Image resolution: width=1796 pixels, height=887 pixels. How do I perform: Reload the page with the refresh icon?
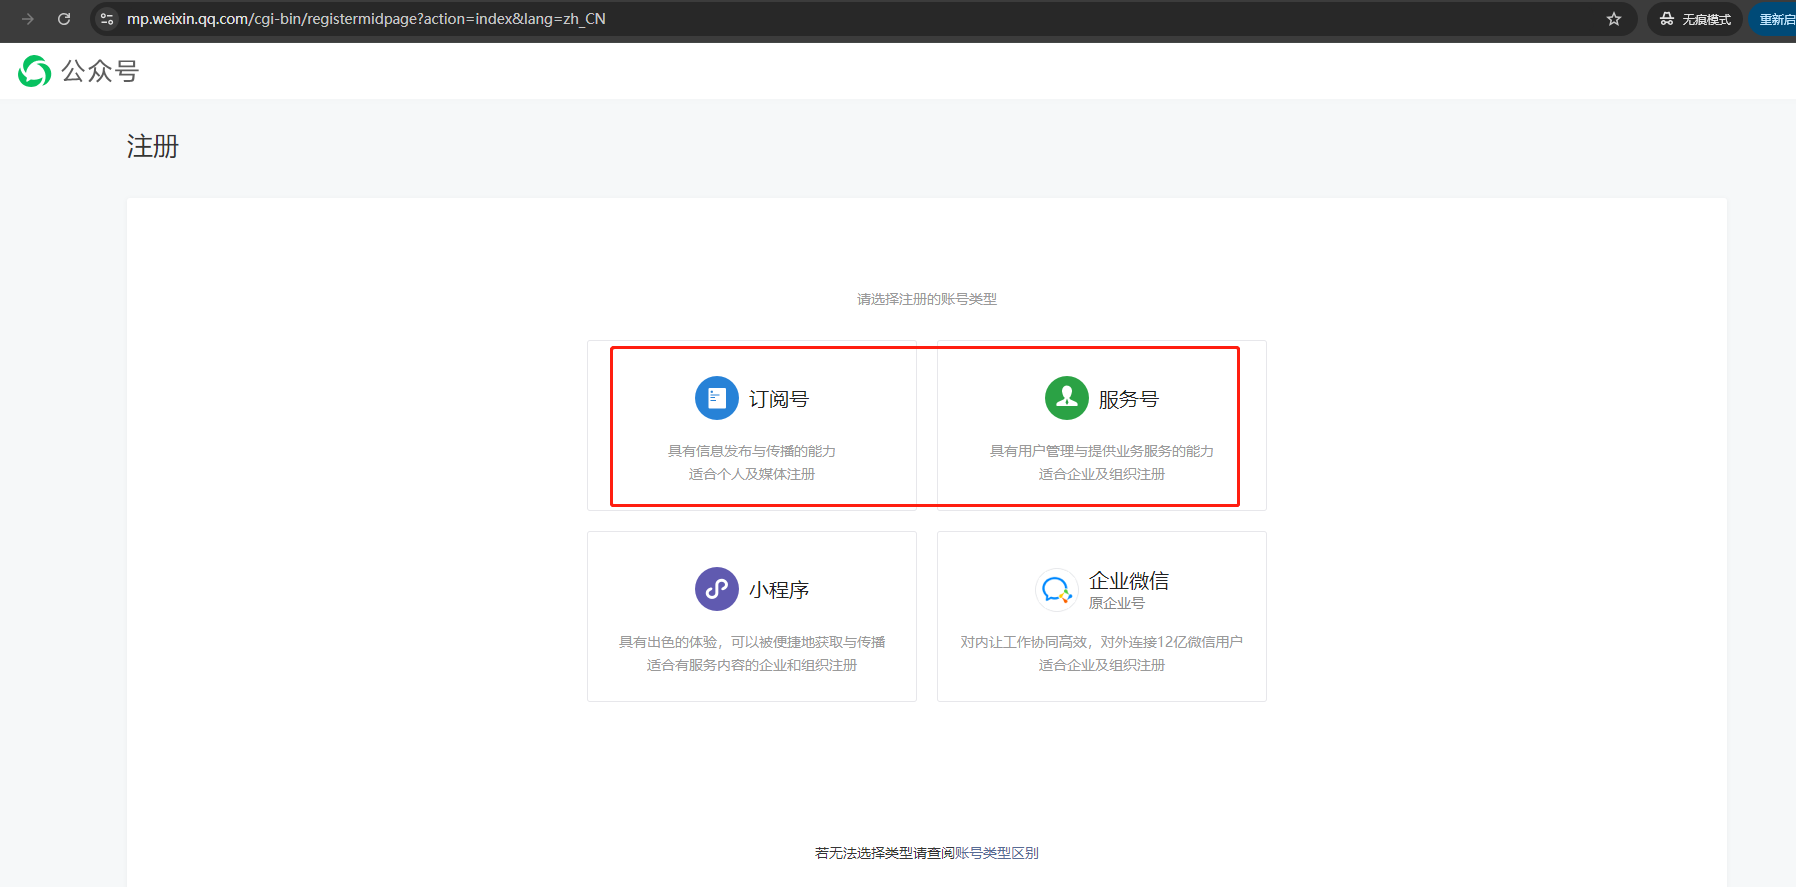coord(64,19)
